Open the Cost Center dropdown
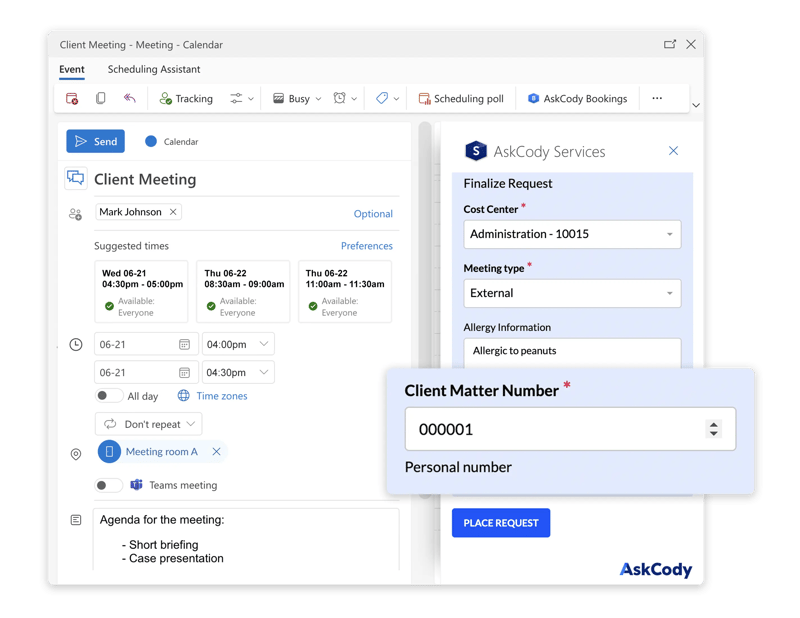 [x=572, y=234]
